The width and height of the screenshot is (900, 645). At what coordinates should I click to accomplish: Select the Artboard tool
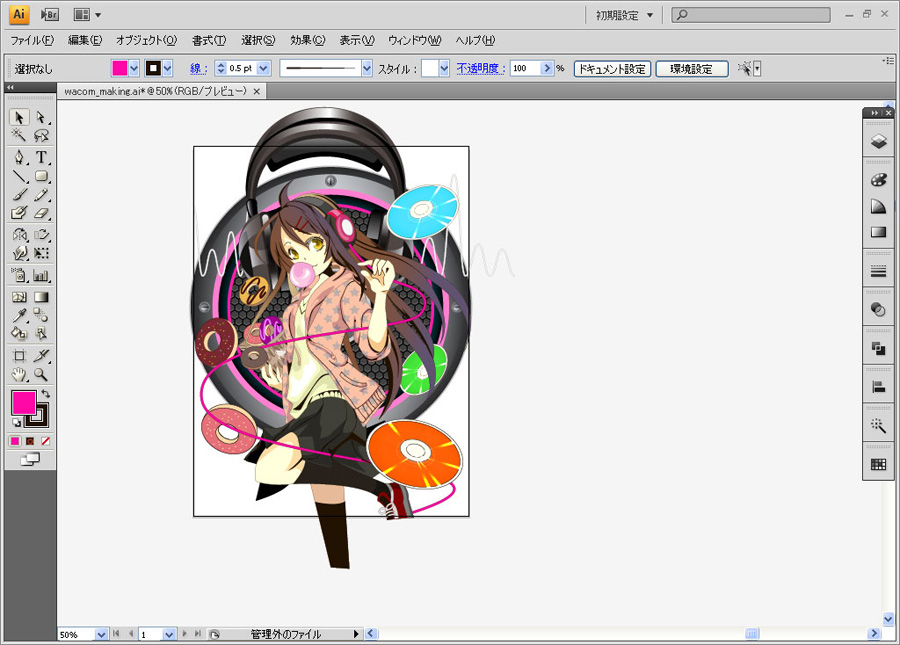coord(19,356)
